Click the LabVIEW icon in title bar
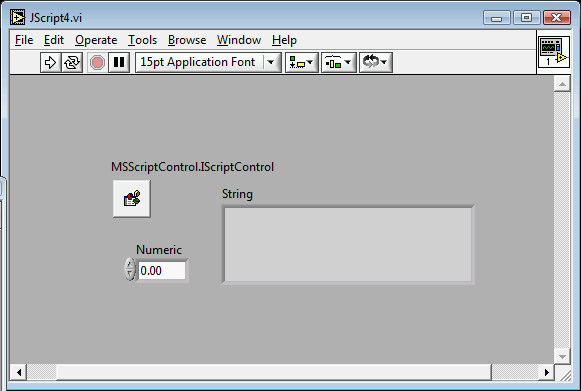 click(x=17, y=18)
